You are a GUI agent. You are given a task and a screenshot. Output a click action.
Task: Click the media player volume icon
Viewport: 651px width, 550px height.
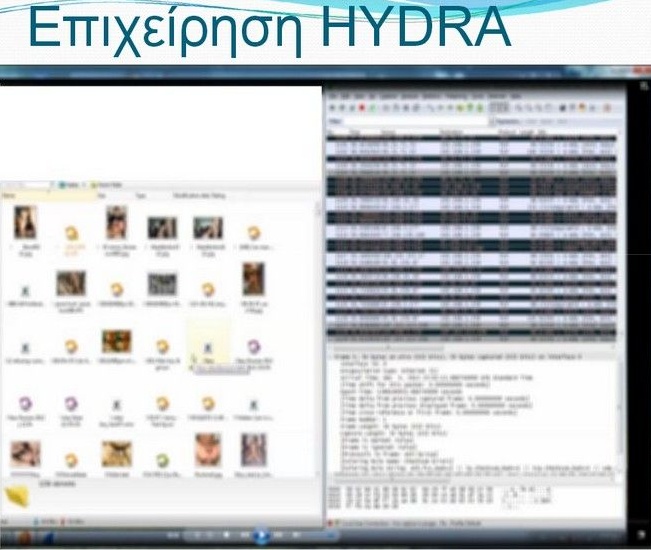pyautogui.click(x=296, y=535)
